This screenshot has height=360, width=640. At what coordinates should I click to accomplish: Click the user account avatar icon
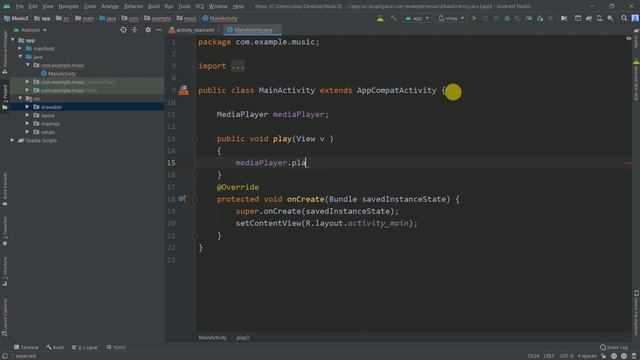635,18
